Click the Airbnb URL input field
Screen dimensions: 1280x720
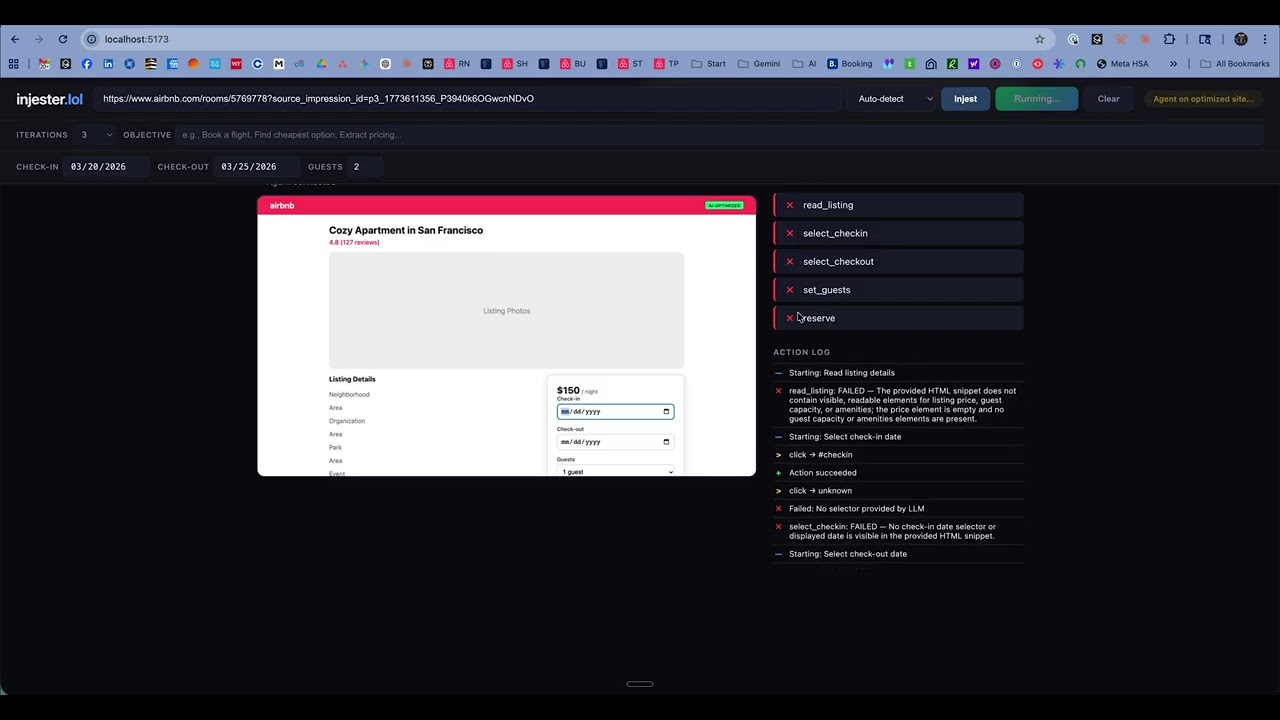pos(468,99)
